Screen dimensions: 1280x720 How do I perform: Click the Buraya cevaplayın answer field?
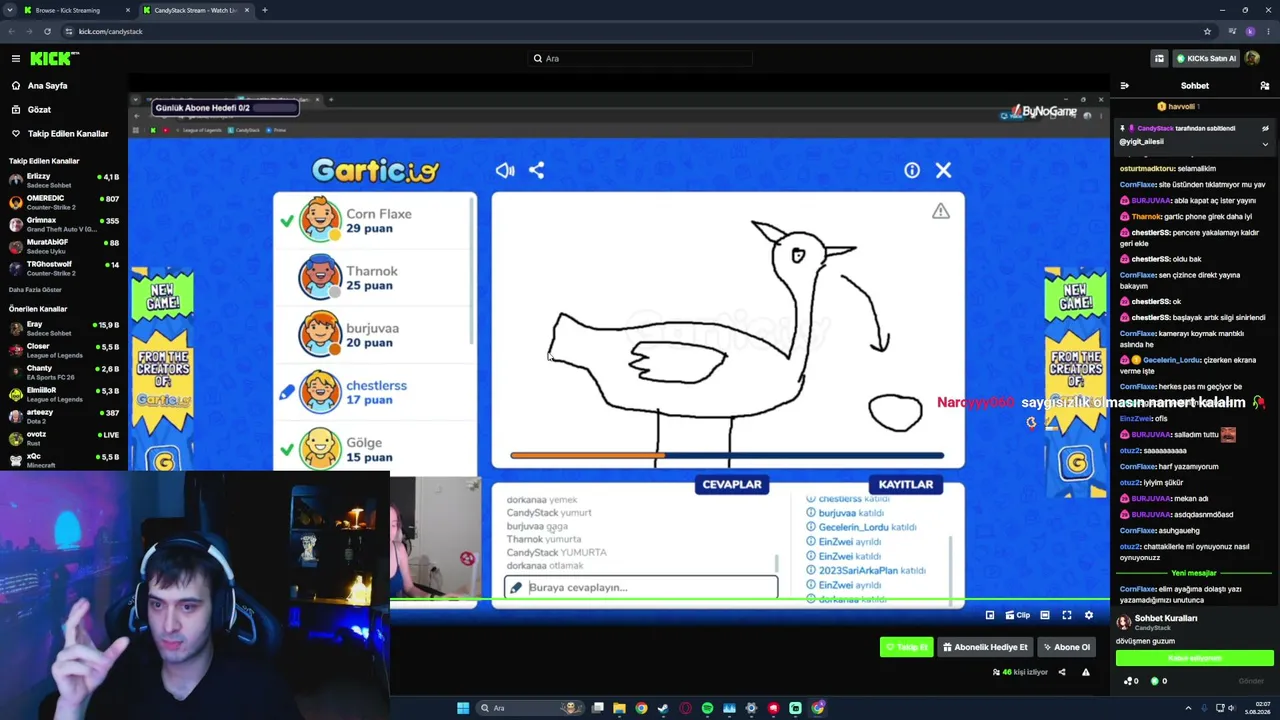pos(641,588)
